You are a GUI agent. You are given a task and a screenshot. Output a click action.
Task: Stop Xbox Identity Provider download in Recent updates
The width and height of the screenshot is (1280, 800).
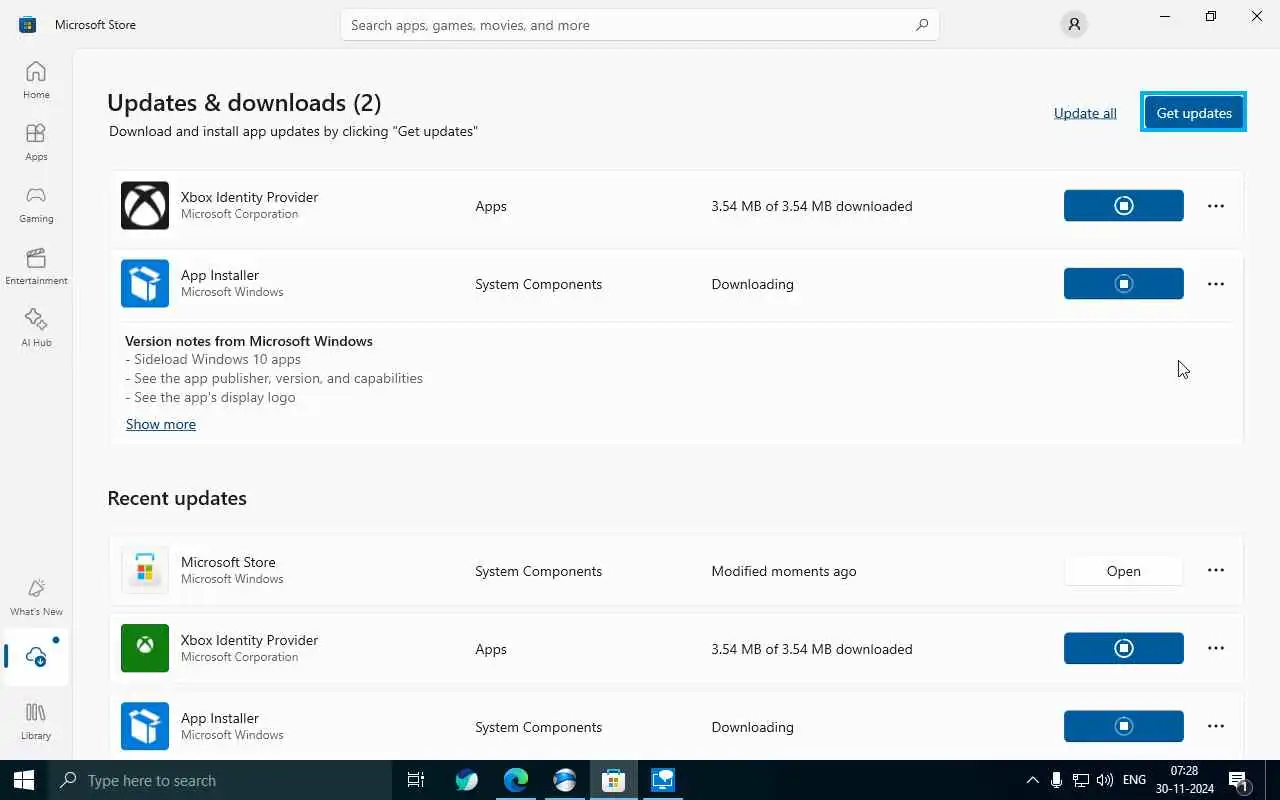[1124, 649]
